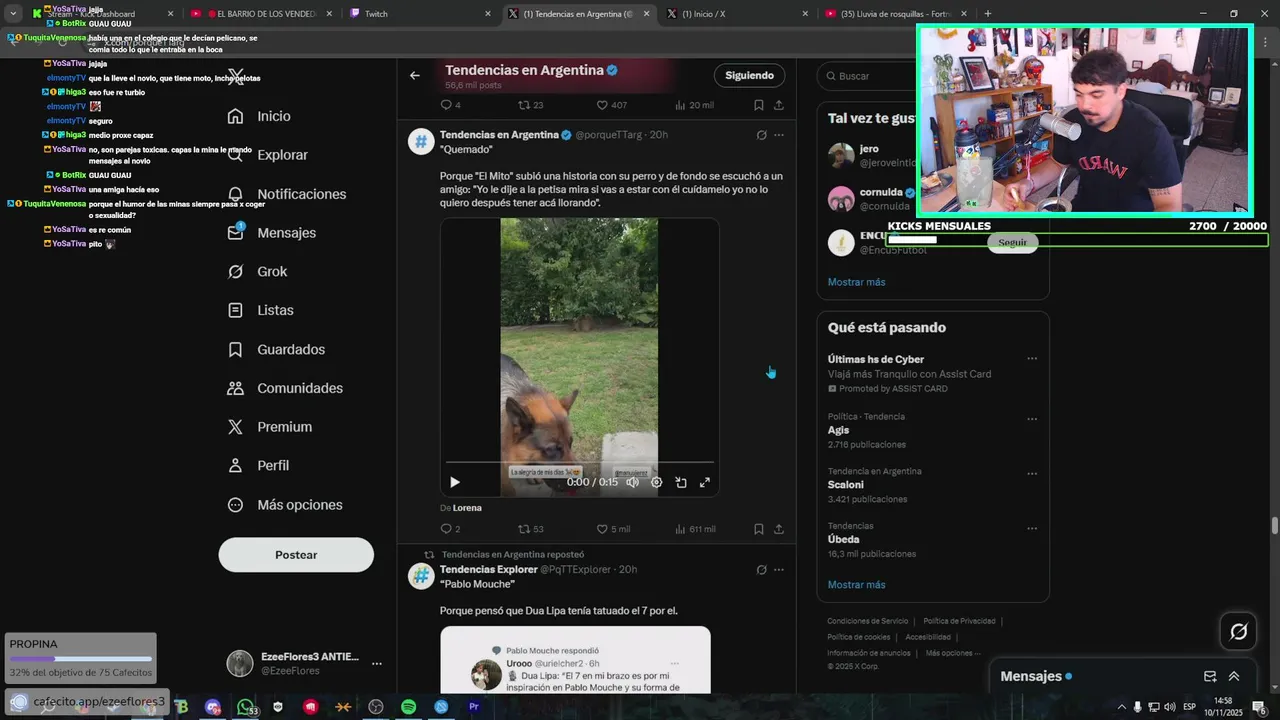
Task: Open Mensajes in the X sidebar
Action: (x=272, y=233)
